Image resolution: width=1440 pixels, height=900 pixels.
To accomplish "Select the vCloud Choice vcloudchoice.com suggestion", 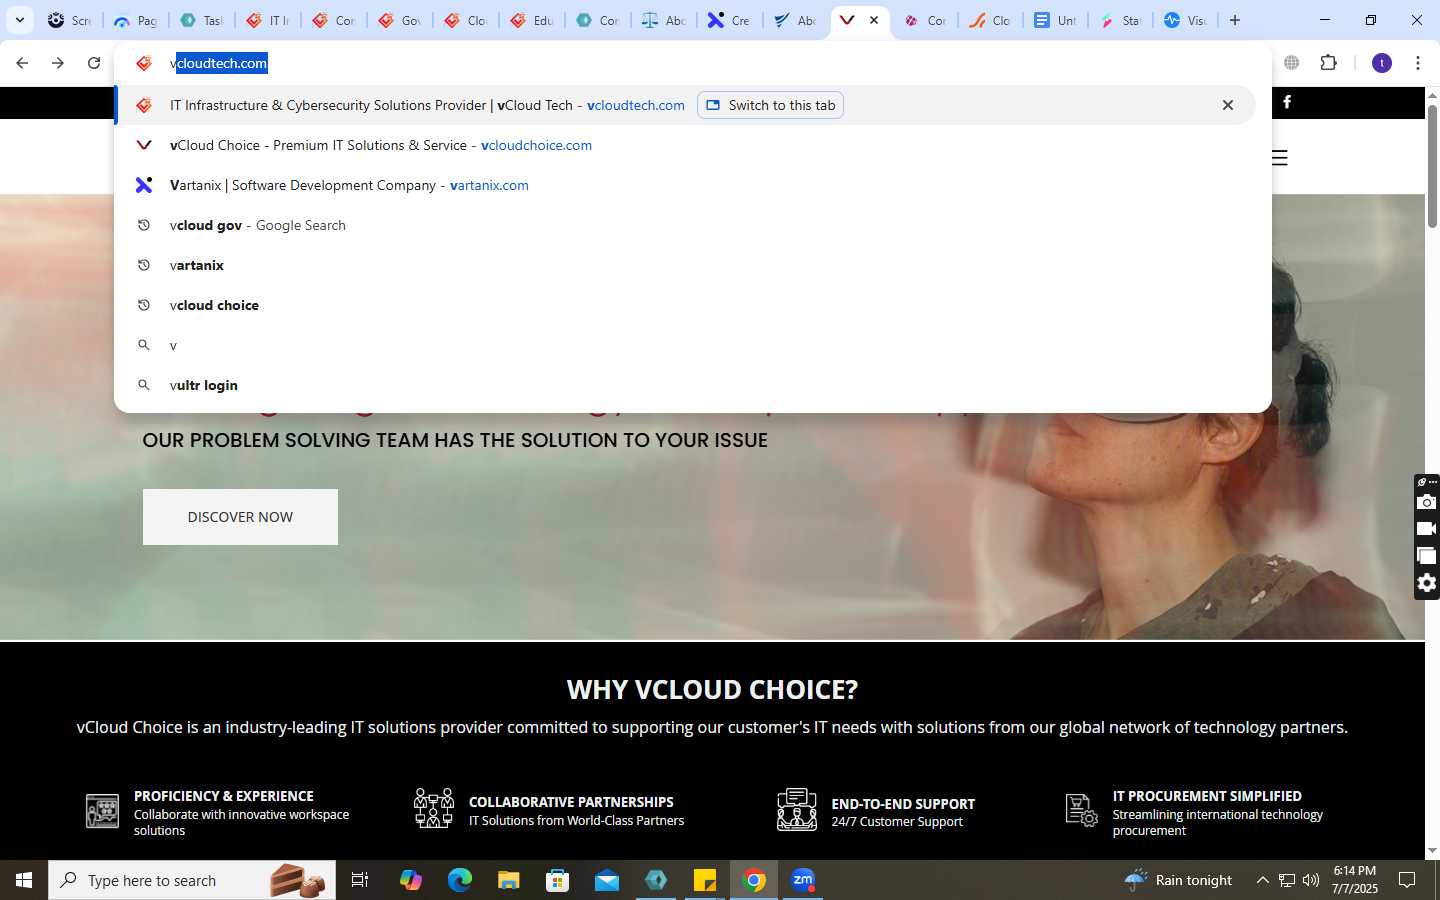I will (x=684, y=145).
